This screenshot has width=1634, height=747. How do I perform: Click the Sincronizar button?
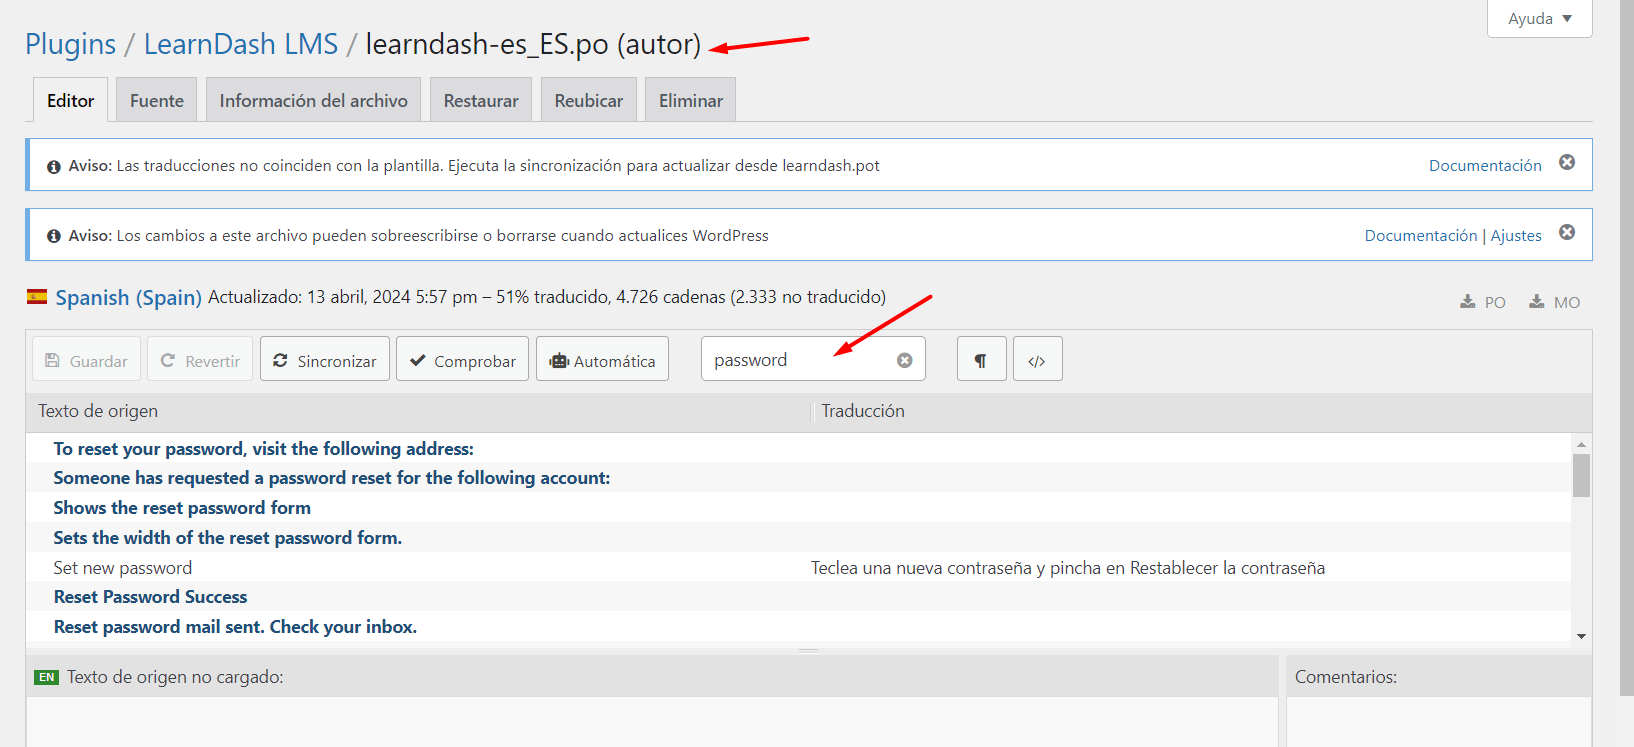(324, 359)
